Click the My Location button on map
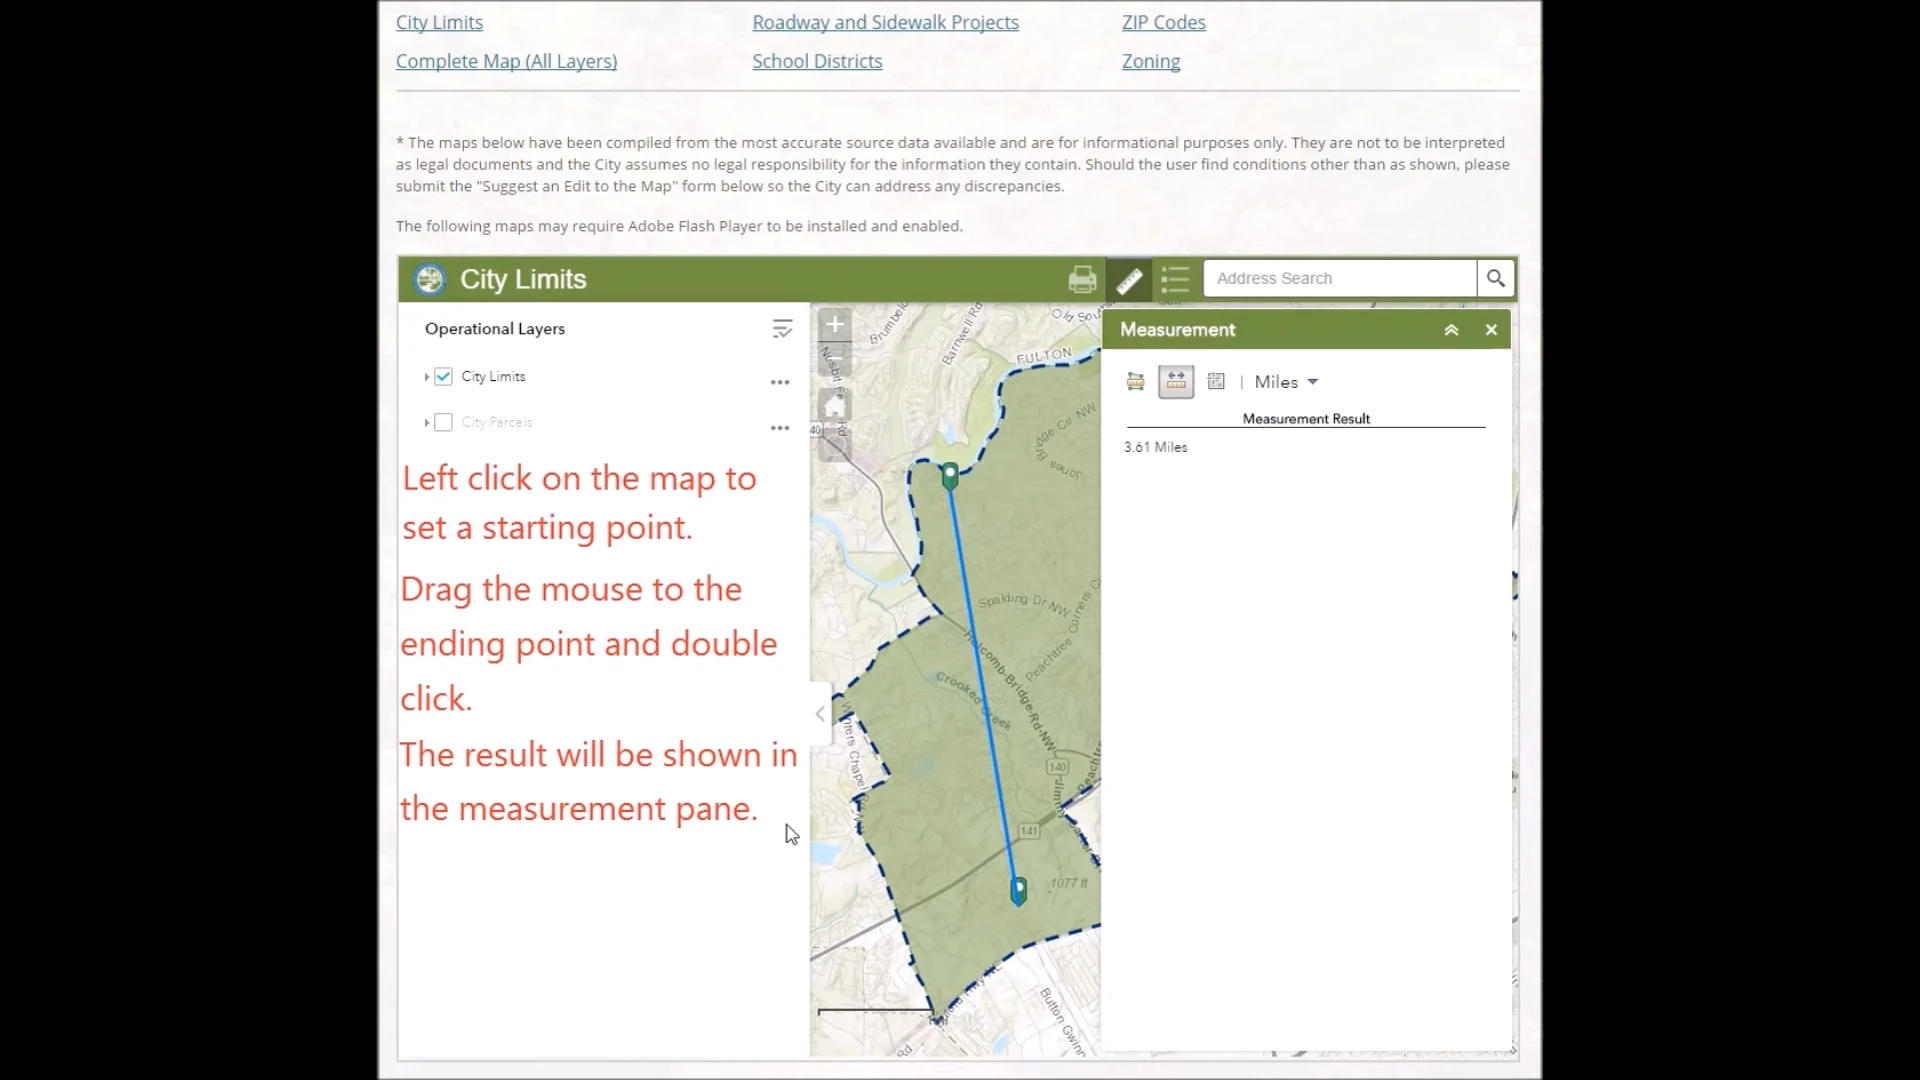Screen dimensions: 1920x1080 [835, 444]
